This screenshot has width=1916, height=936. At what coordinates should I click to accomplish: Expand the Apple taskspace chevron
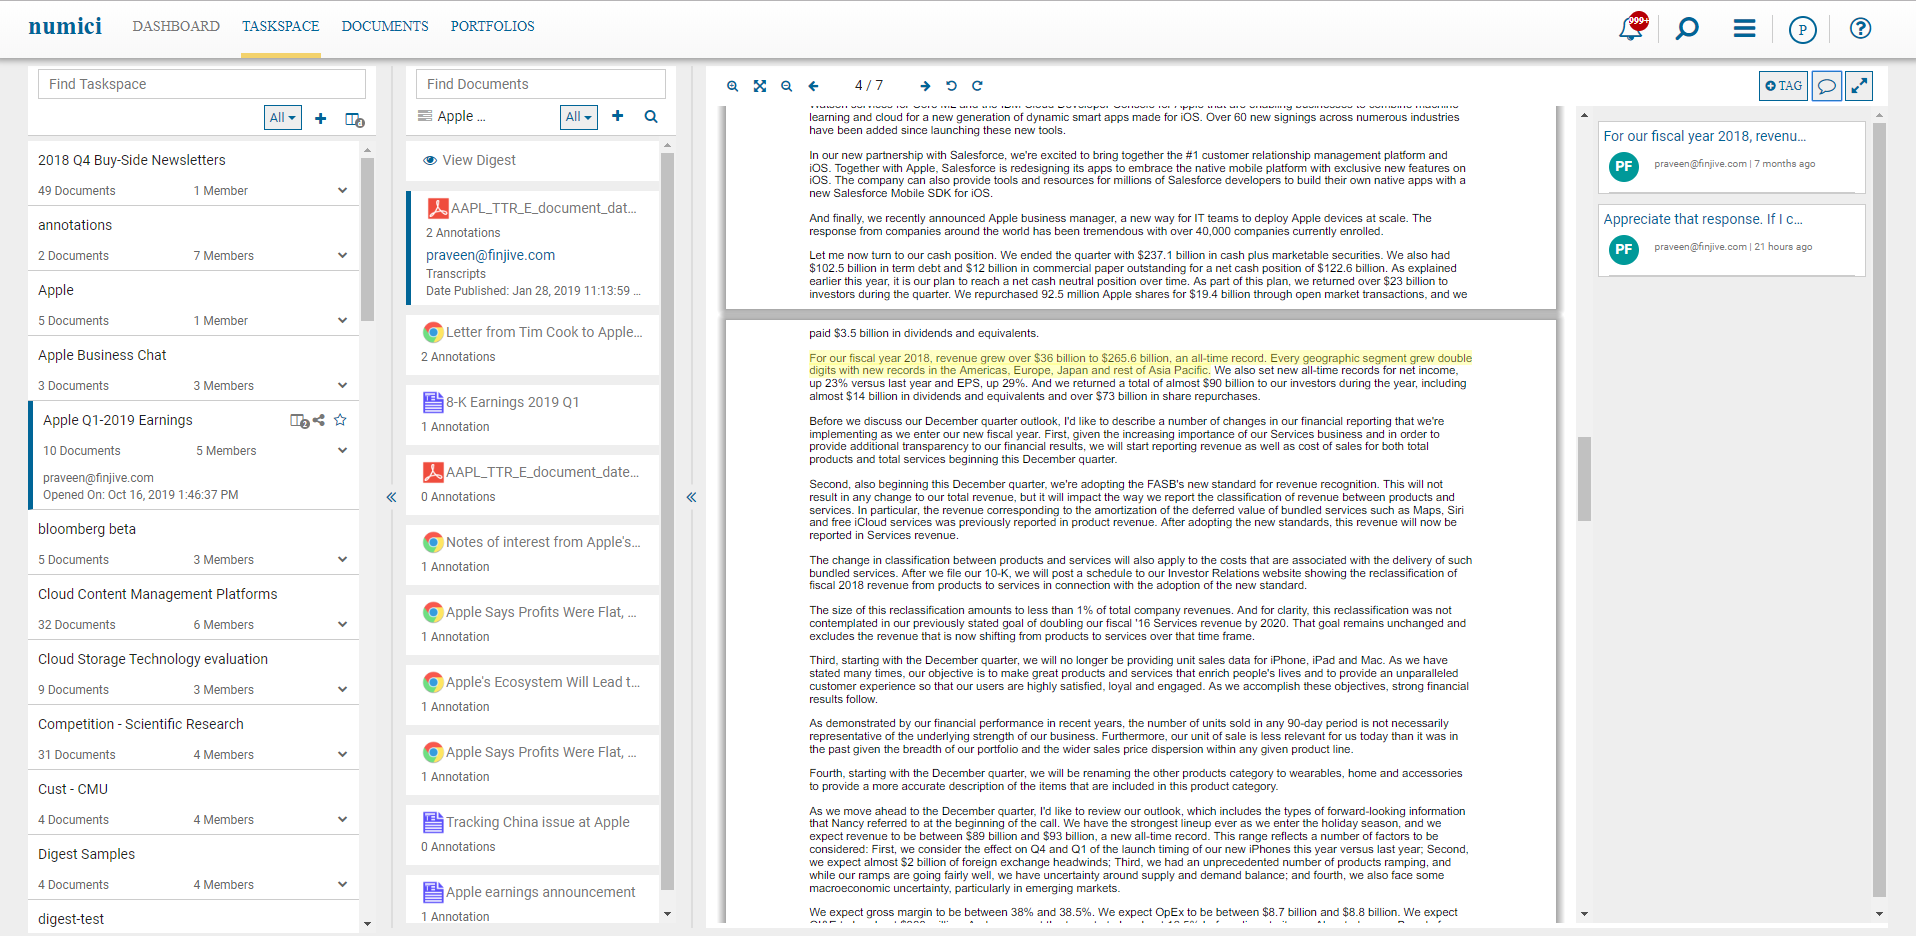pos(343,320)
